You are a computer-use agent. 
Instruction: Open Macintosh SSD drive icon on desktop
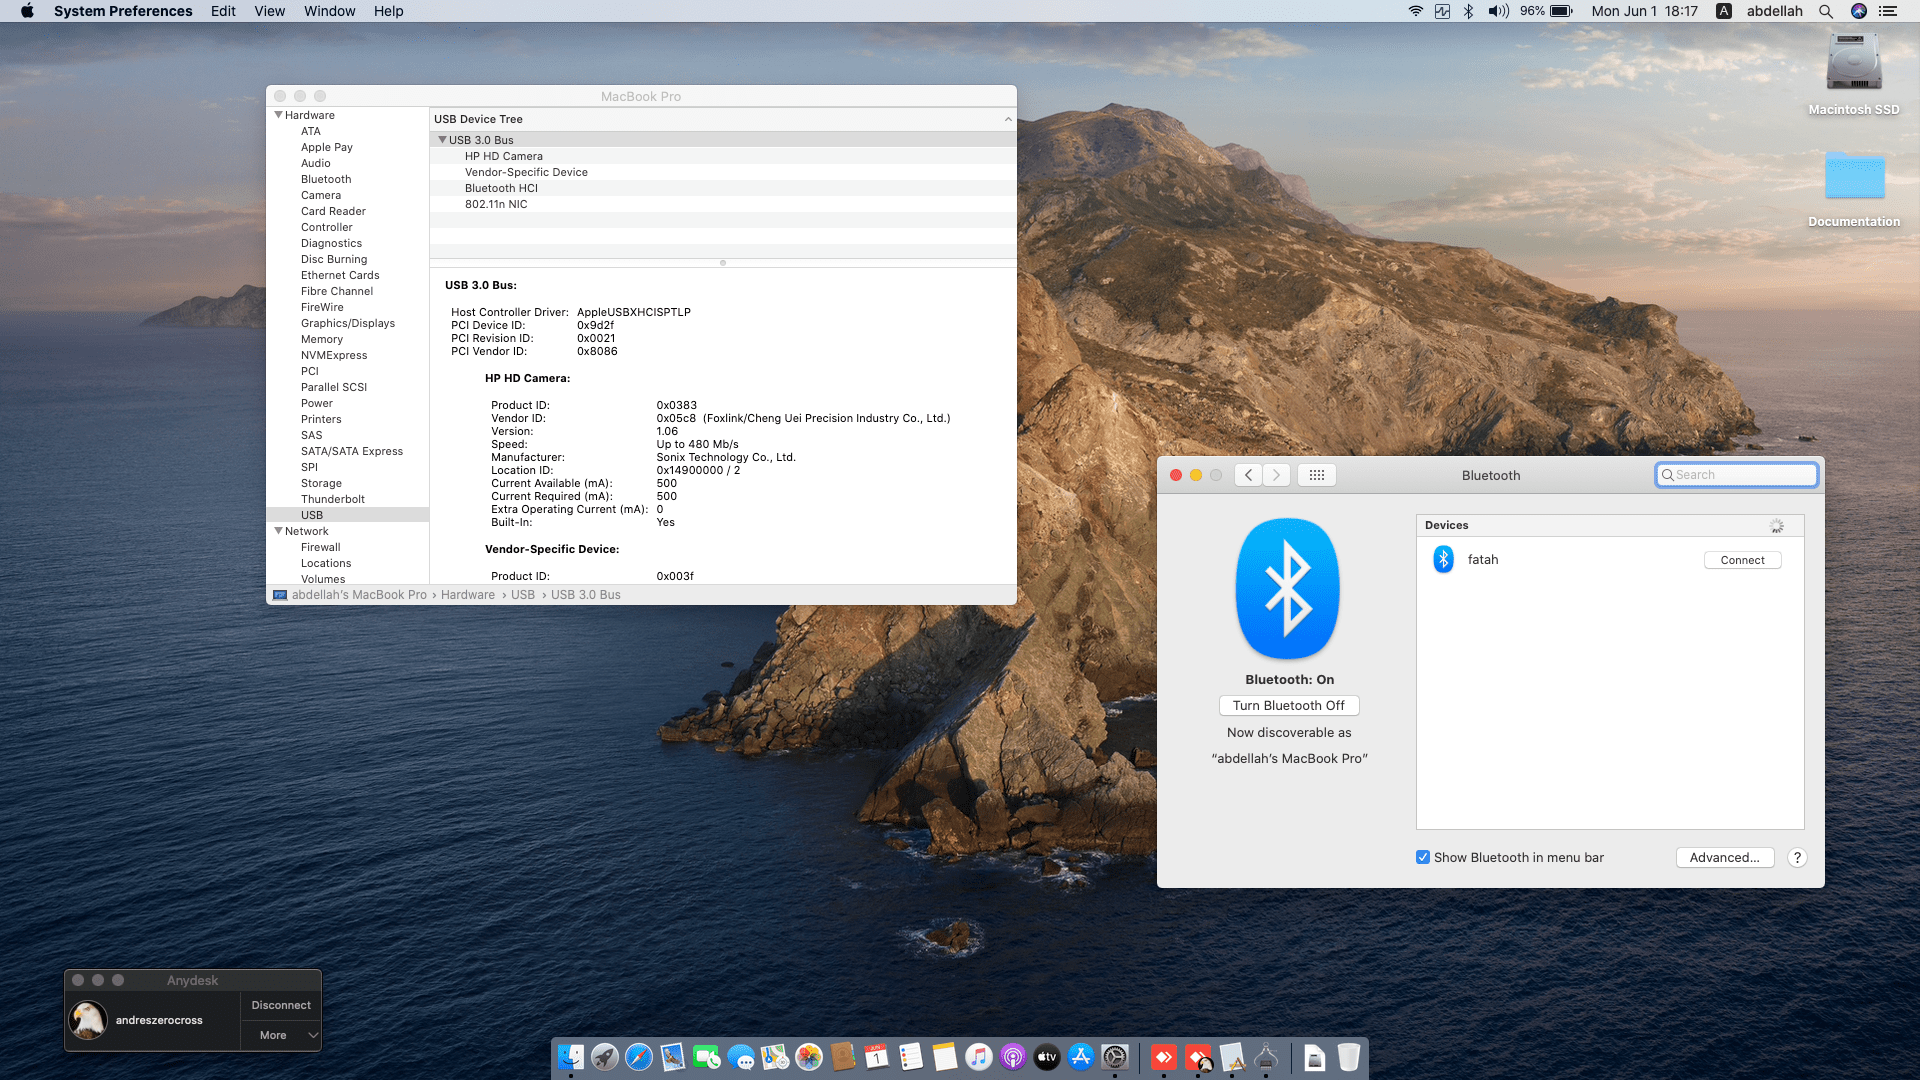(x=1853, y=65)
